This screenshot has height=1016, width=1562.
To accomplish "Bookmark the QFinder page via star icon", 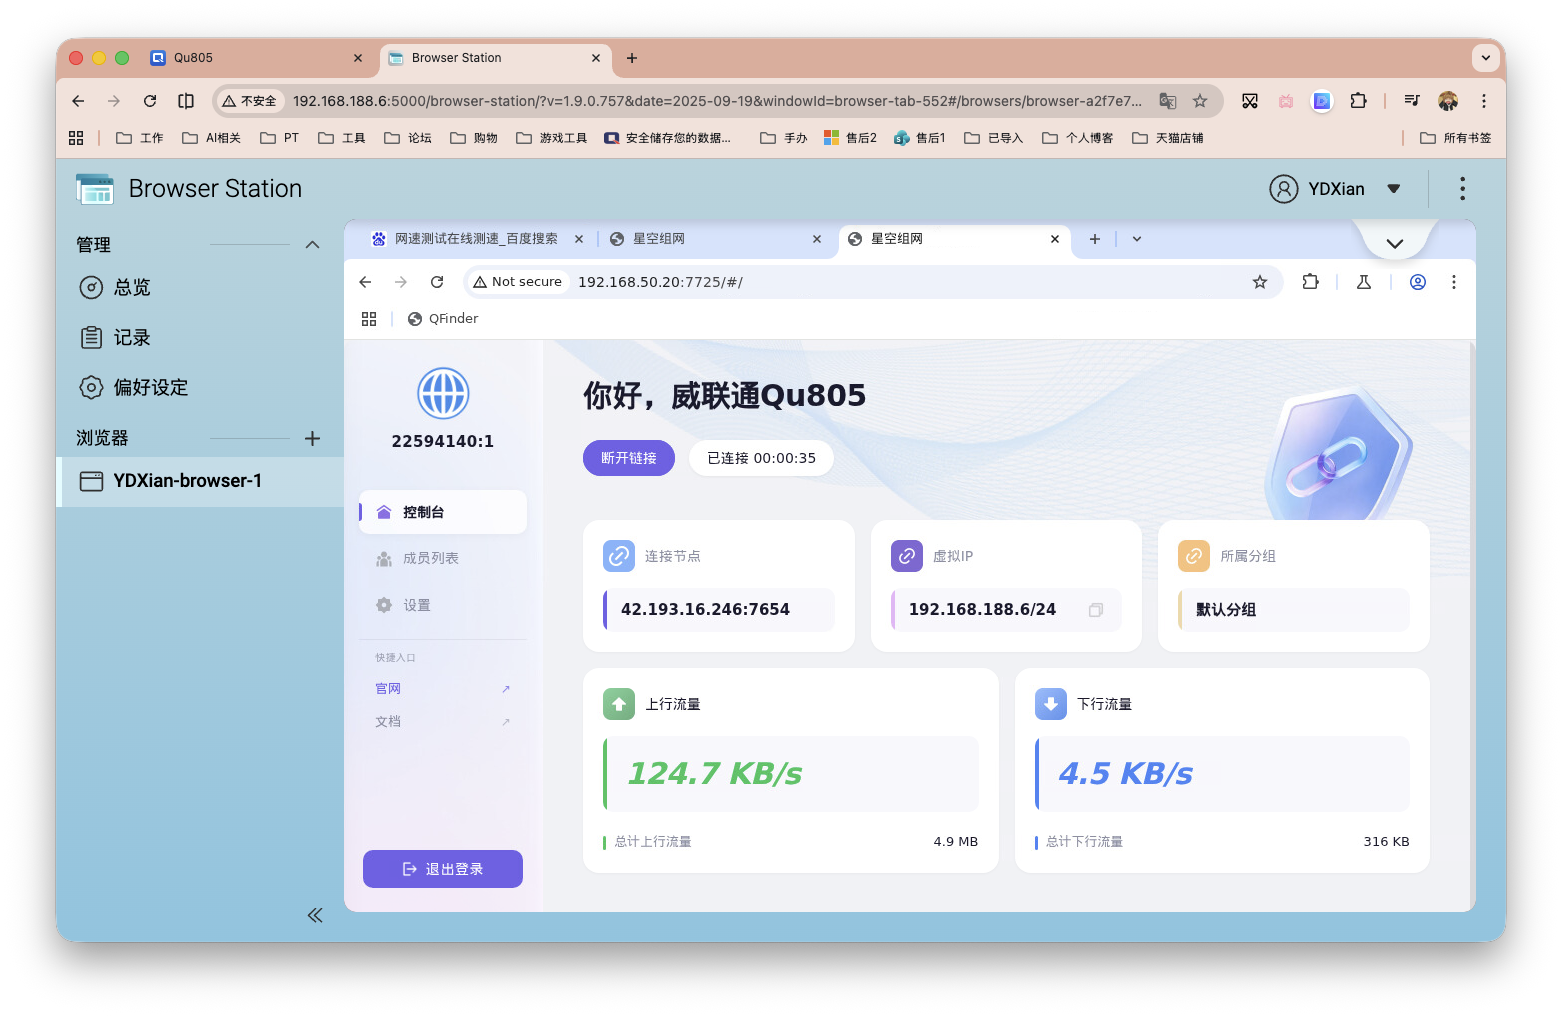I will tap(1260, 282).
